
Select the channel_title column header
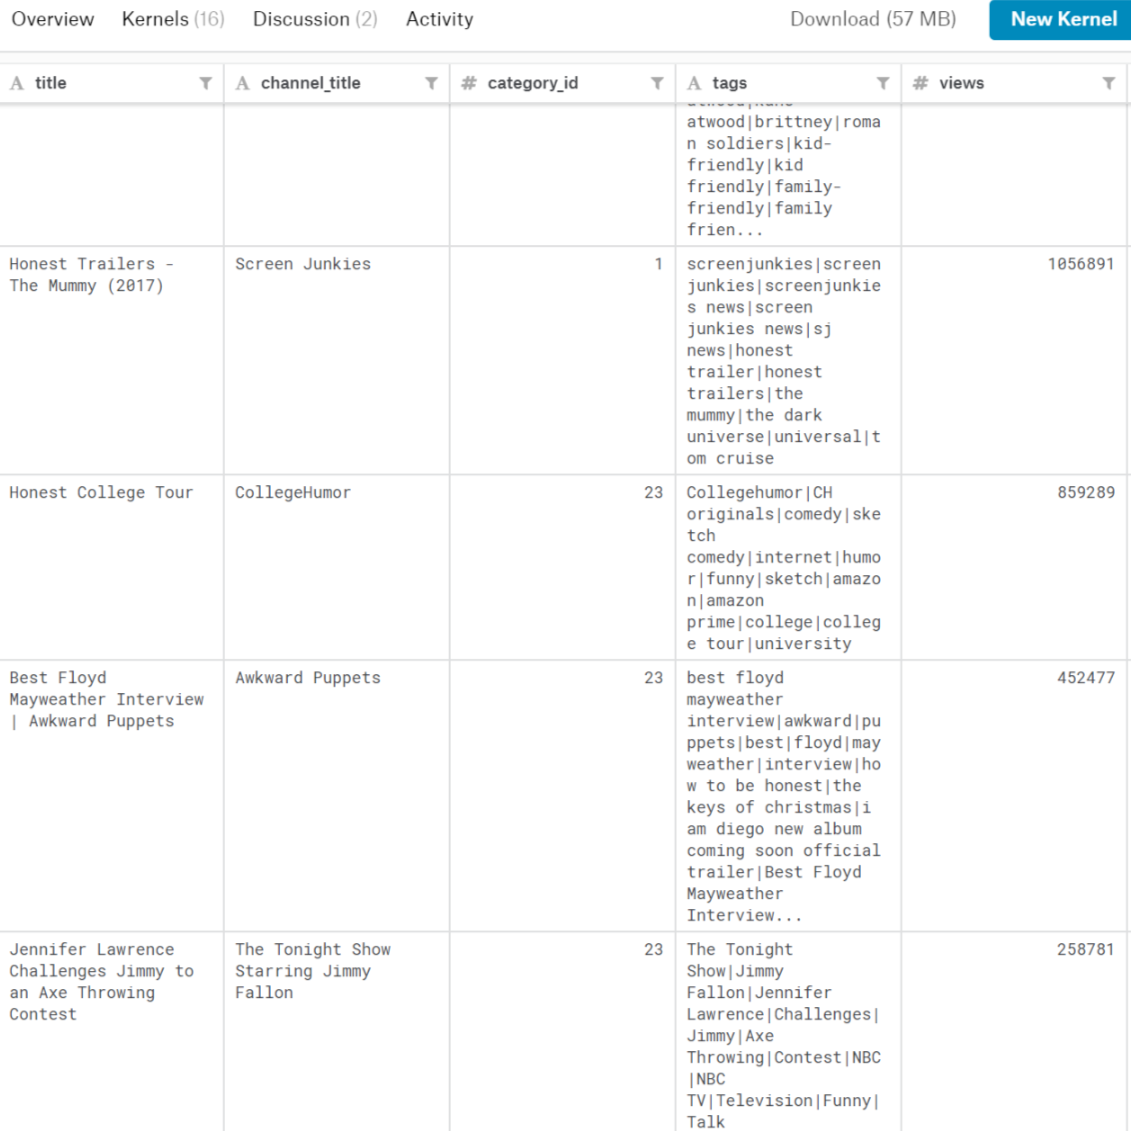click(x=337, y=84)
